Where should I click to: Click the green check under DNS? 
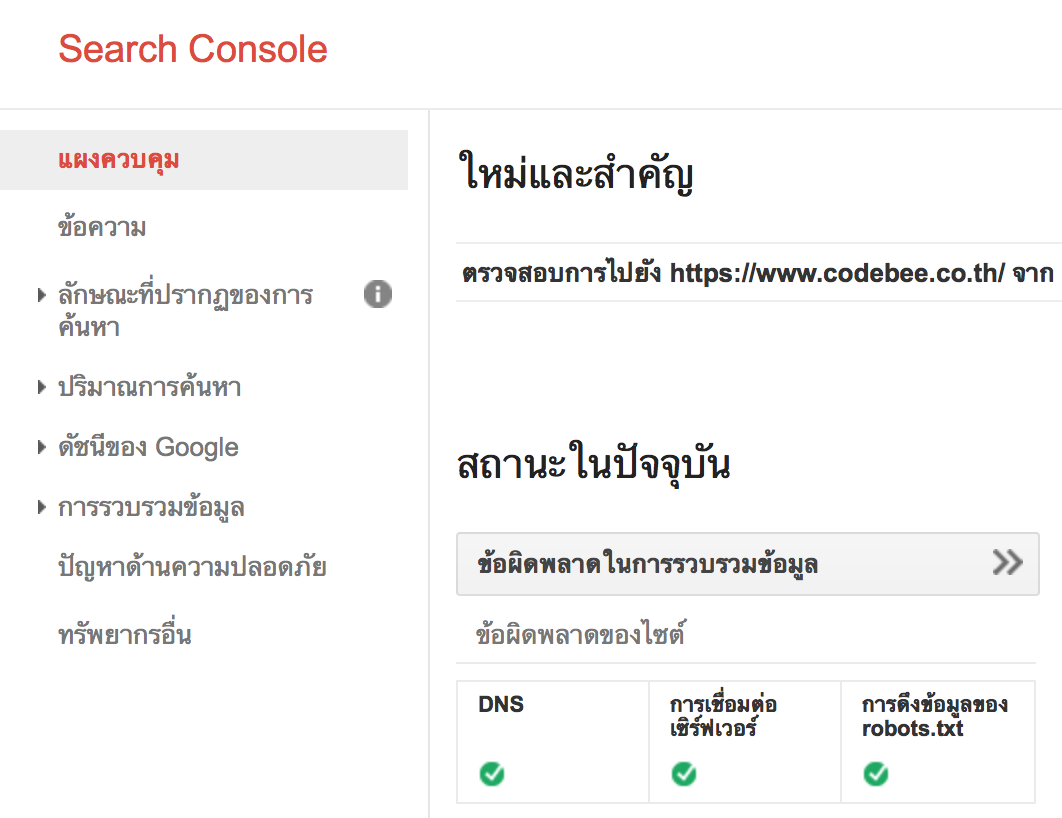coord(492,773)
